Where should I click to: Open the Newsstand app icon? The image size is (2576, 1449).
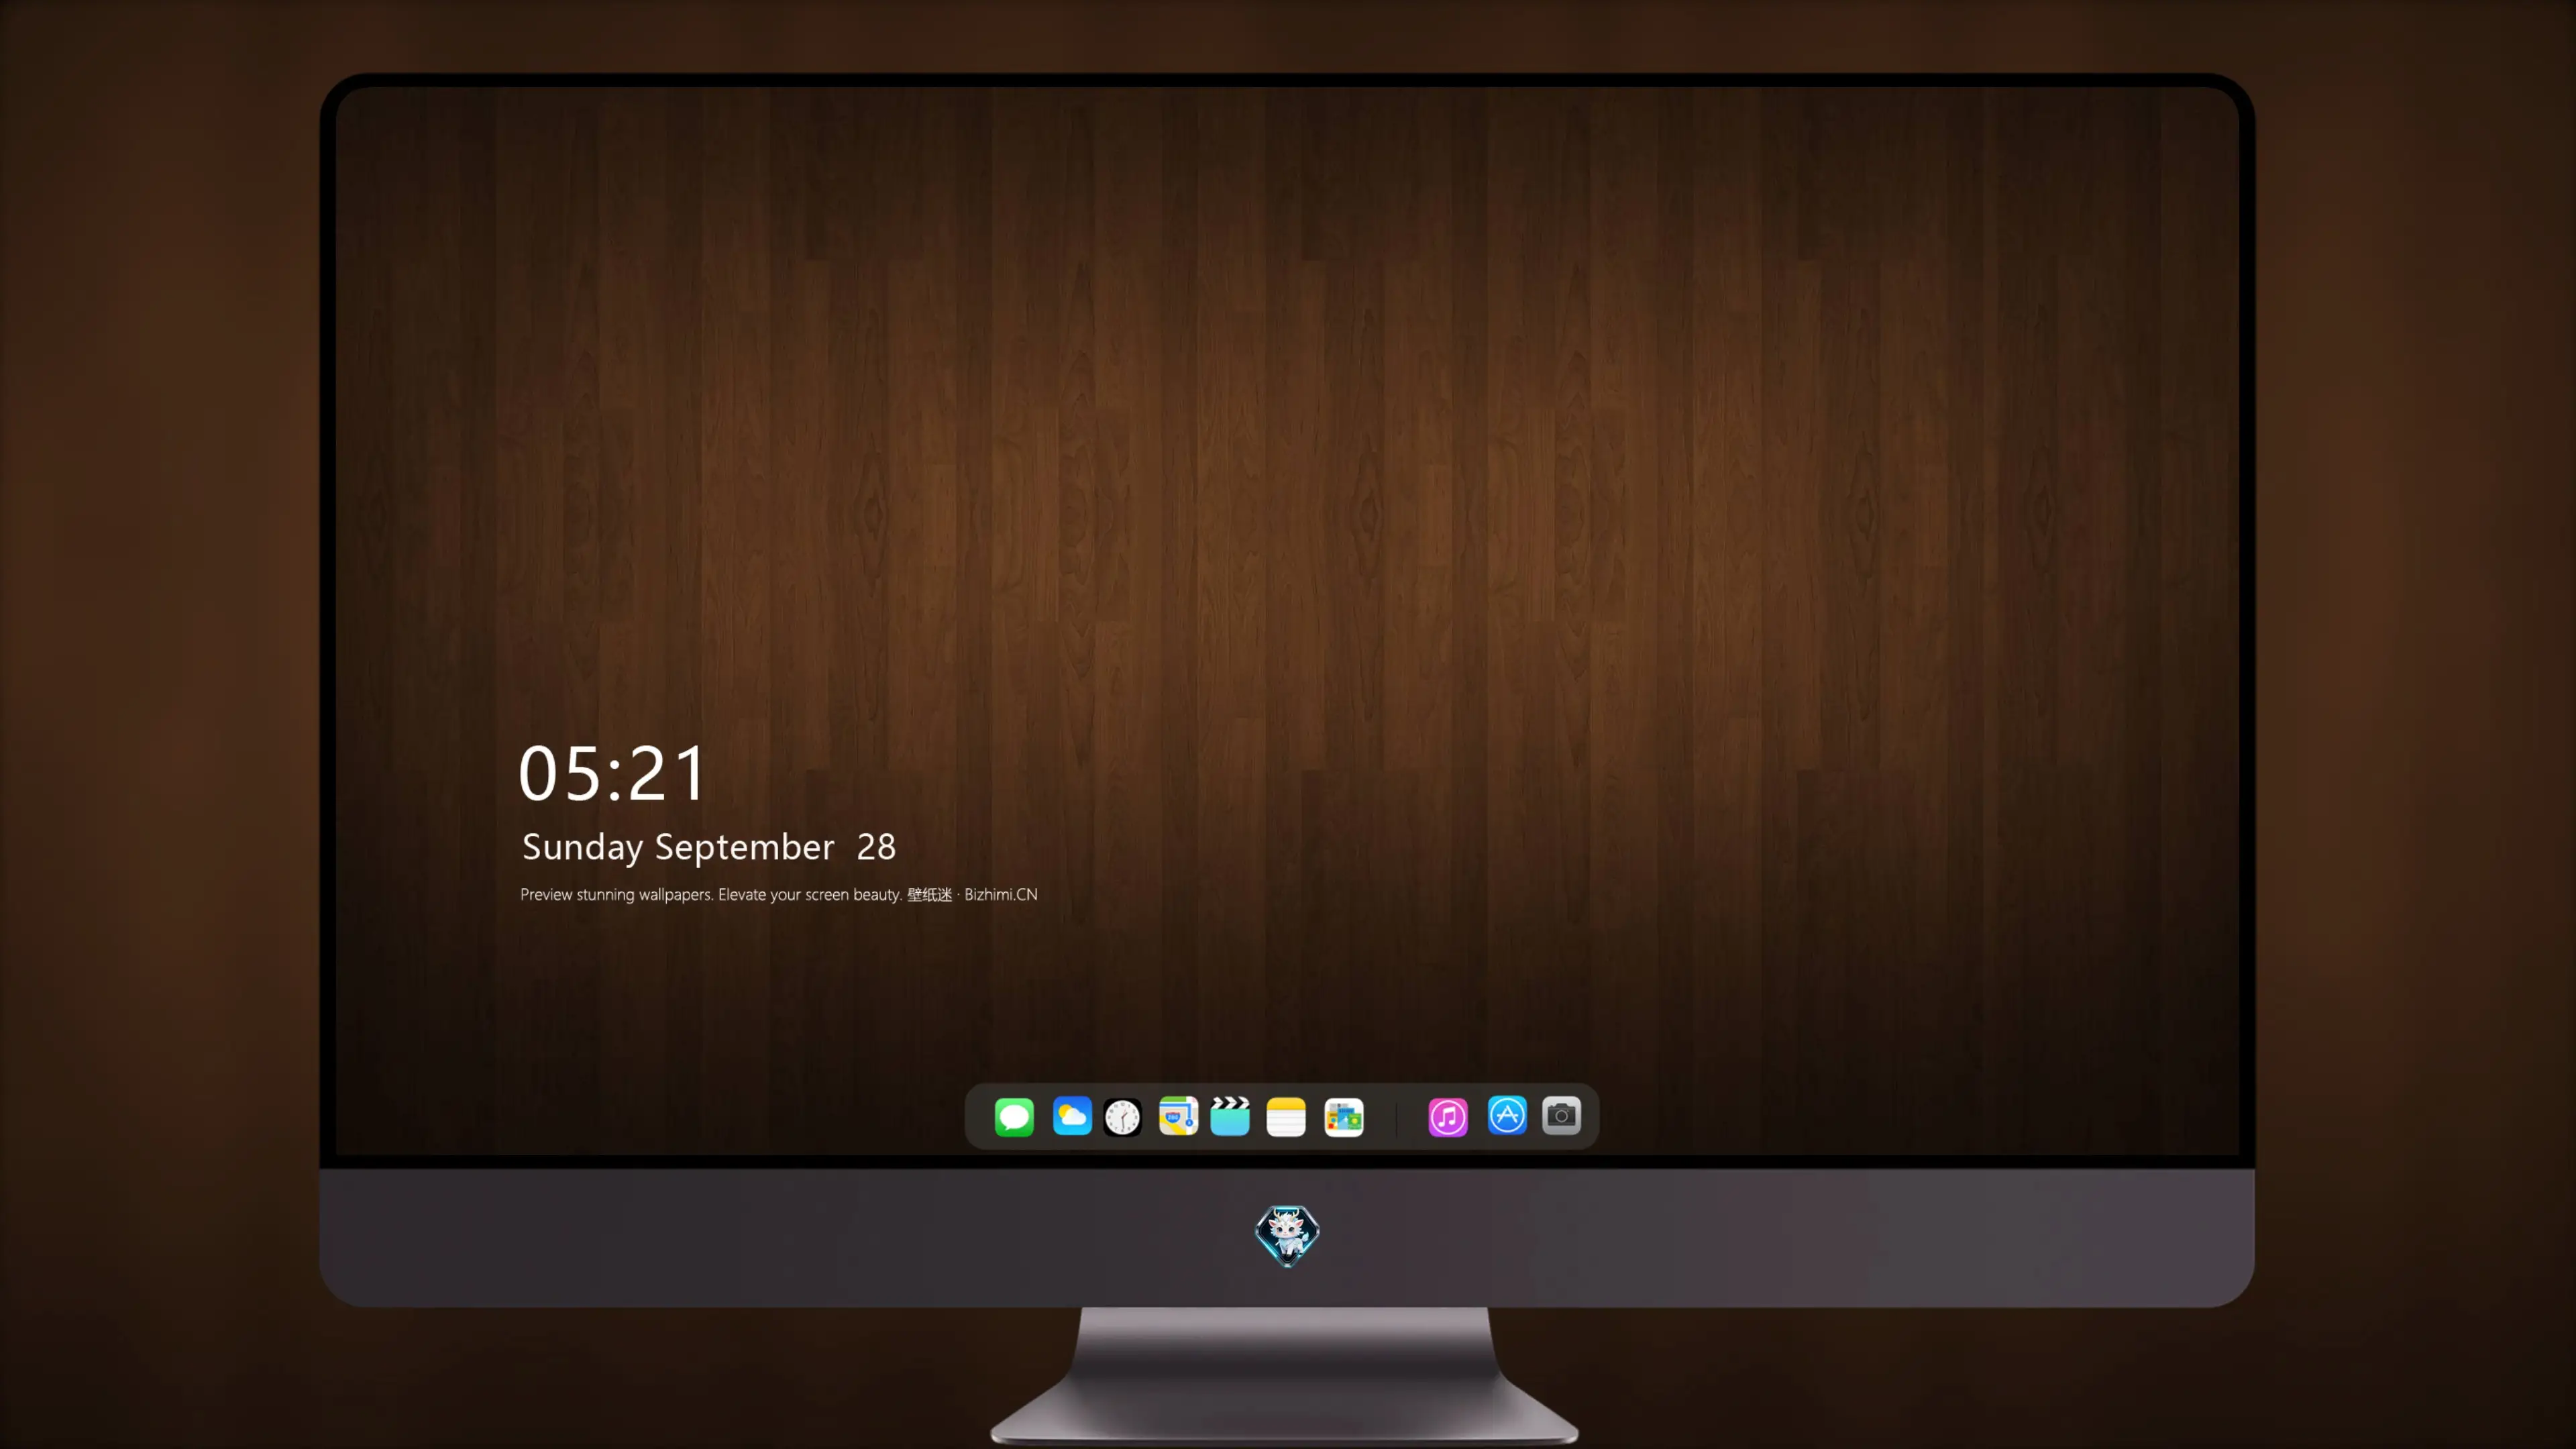coord(1344,1116)
